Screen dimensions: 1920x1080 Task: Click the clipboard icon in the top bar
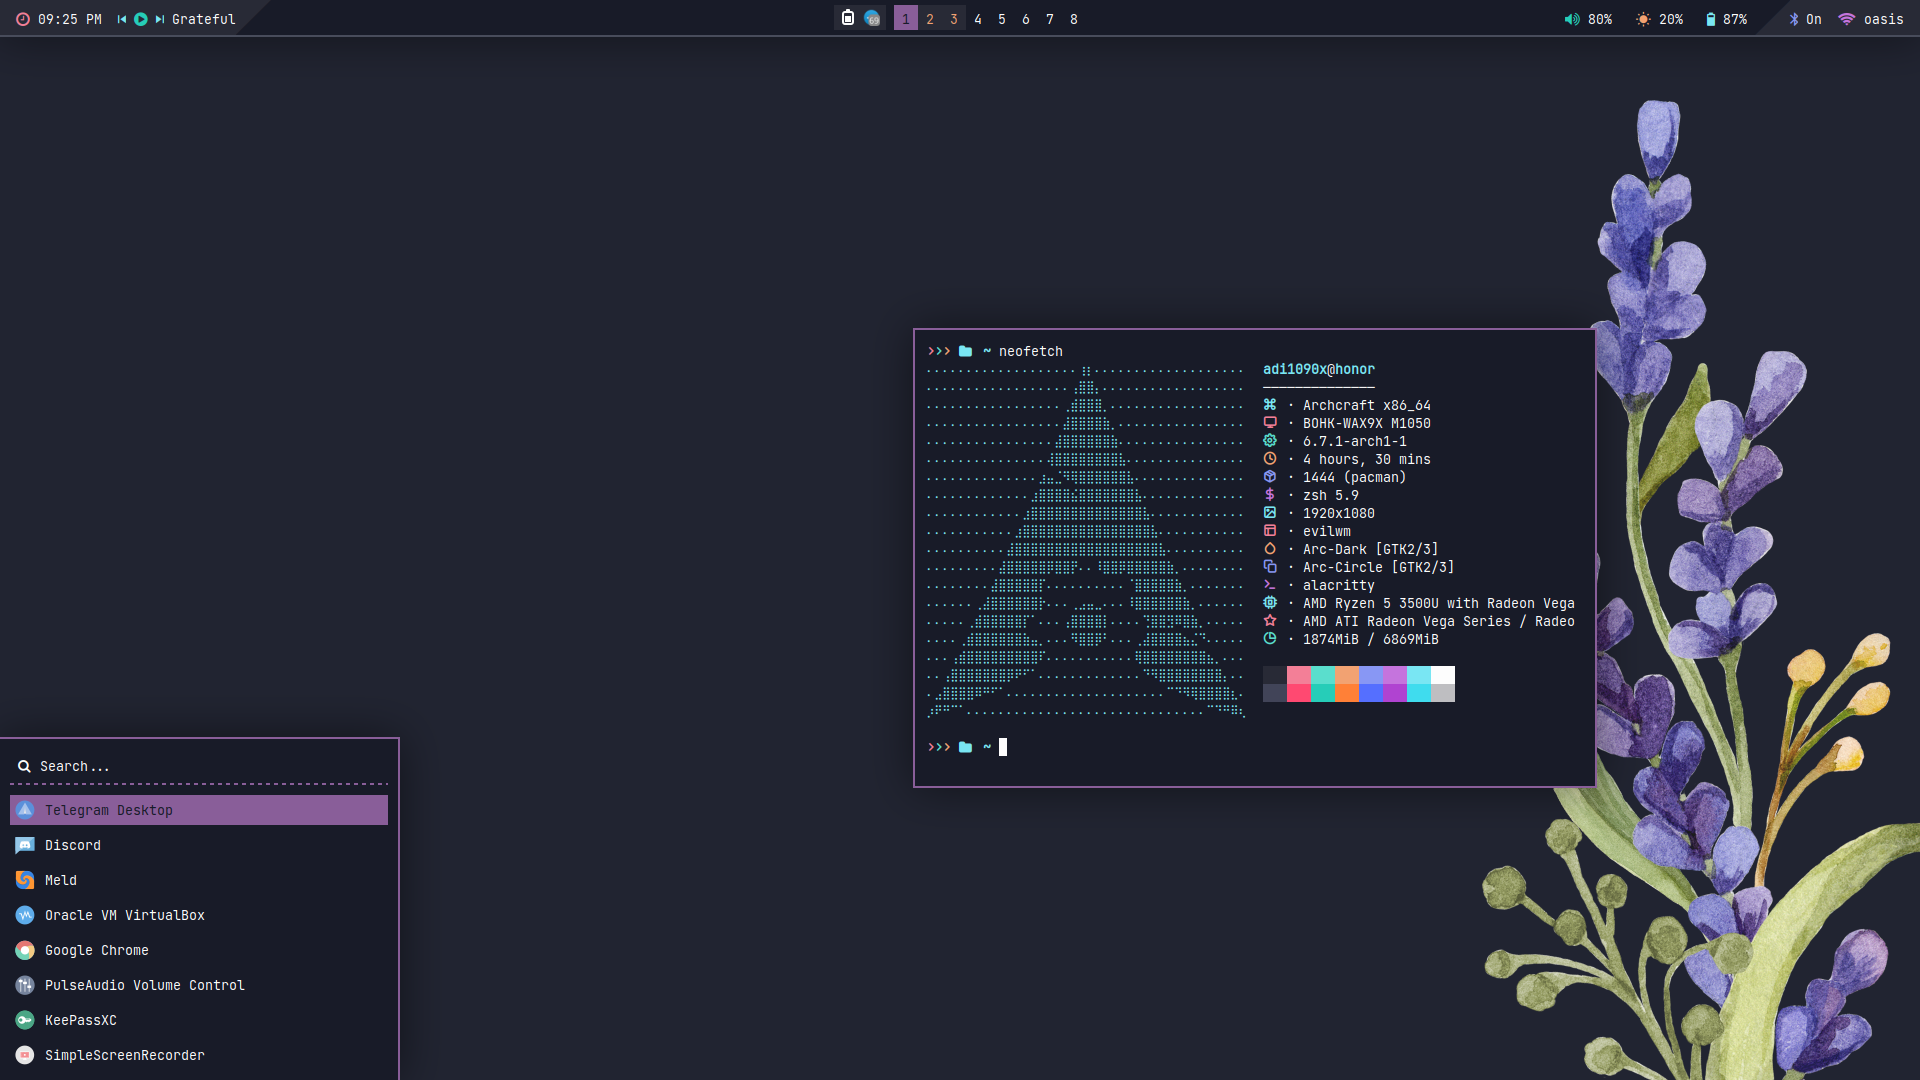click(848, 18)
